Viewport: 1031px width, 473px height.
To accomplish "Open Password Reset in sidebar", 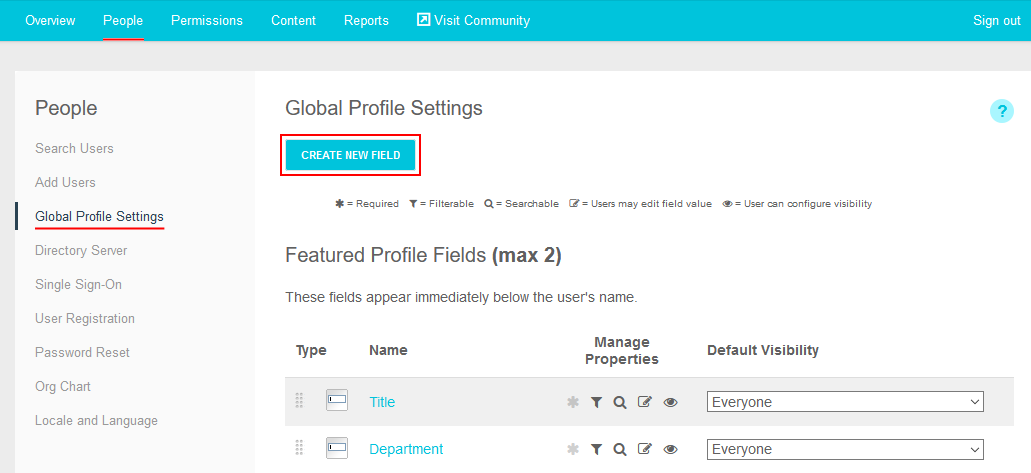I will pyautogui.click(x=82, y=353).
